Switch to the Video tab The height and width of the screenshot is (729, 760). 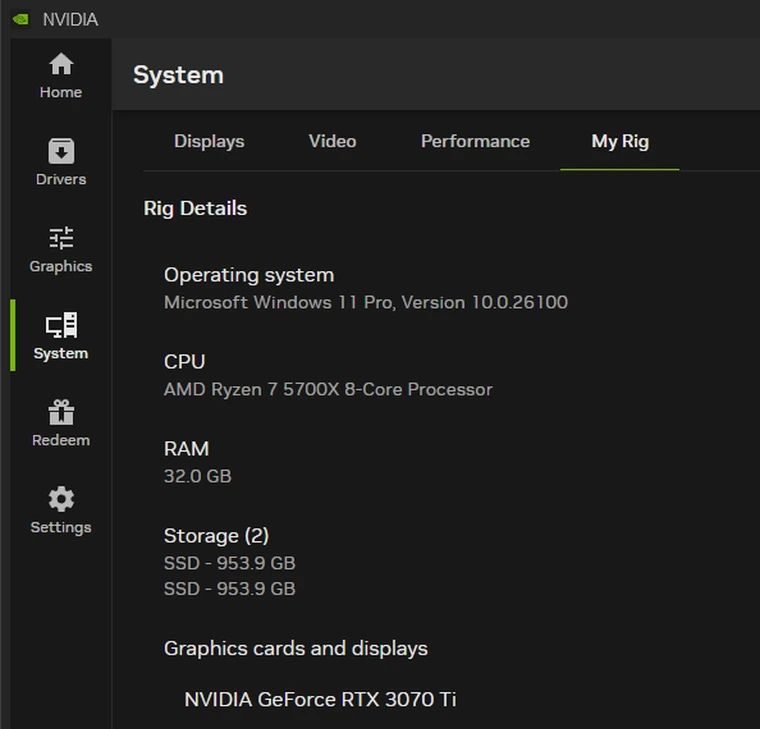(332, 142)
